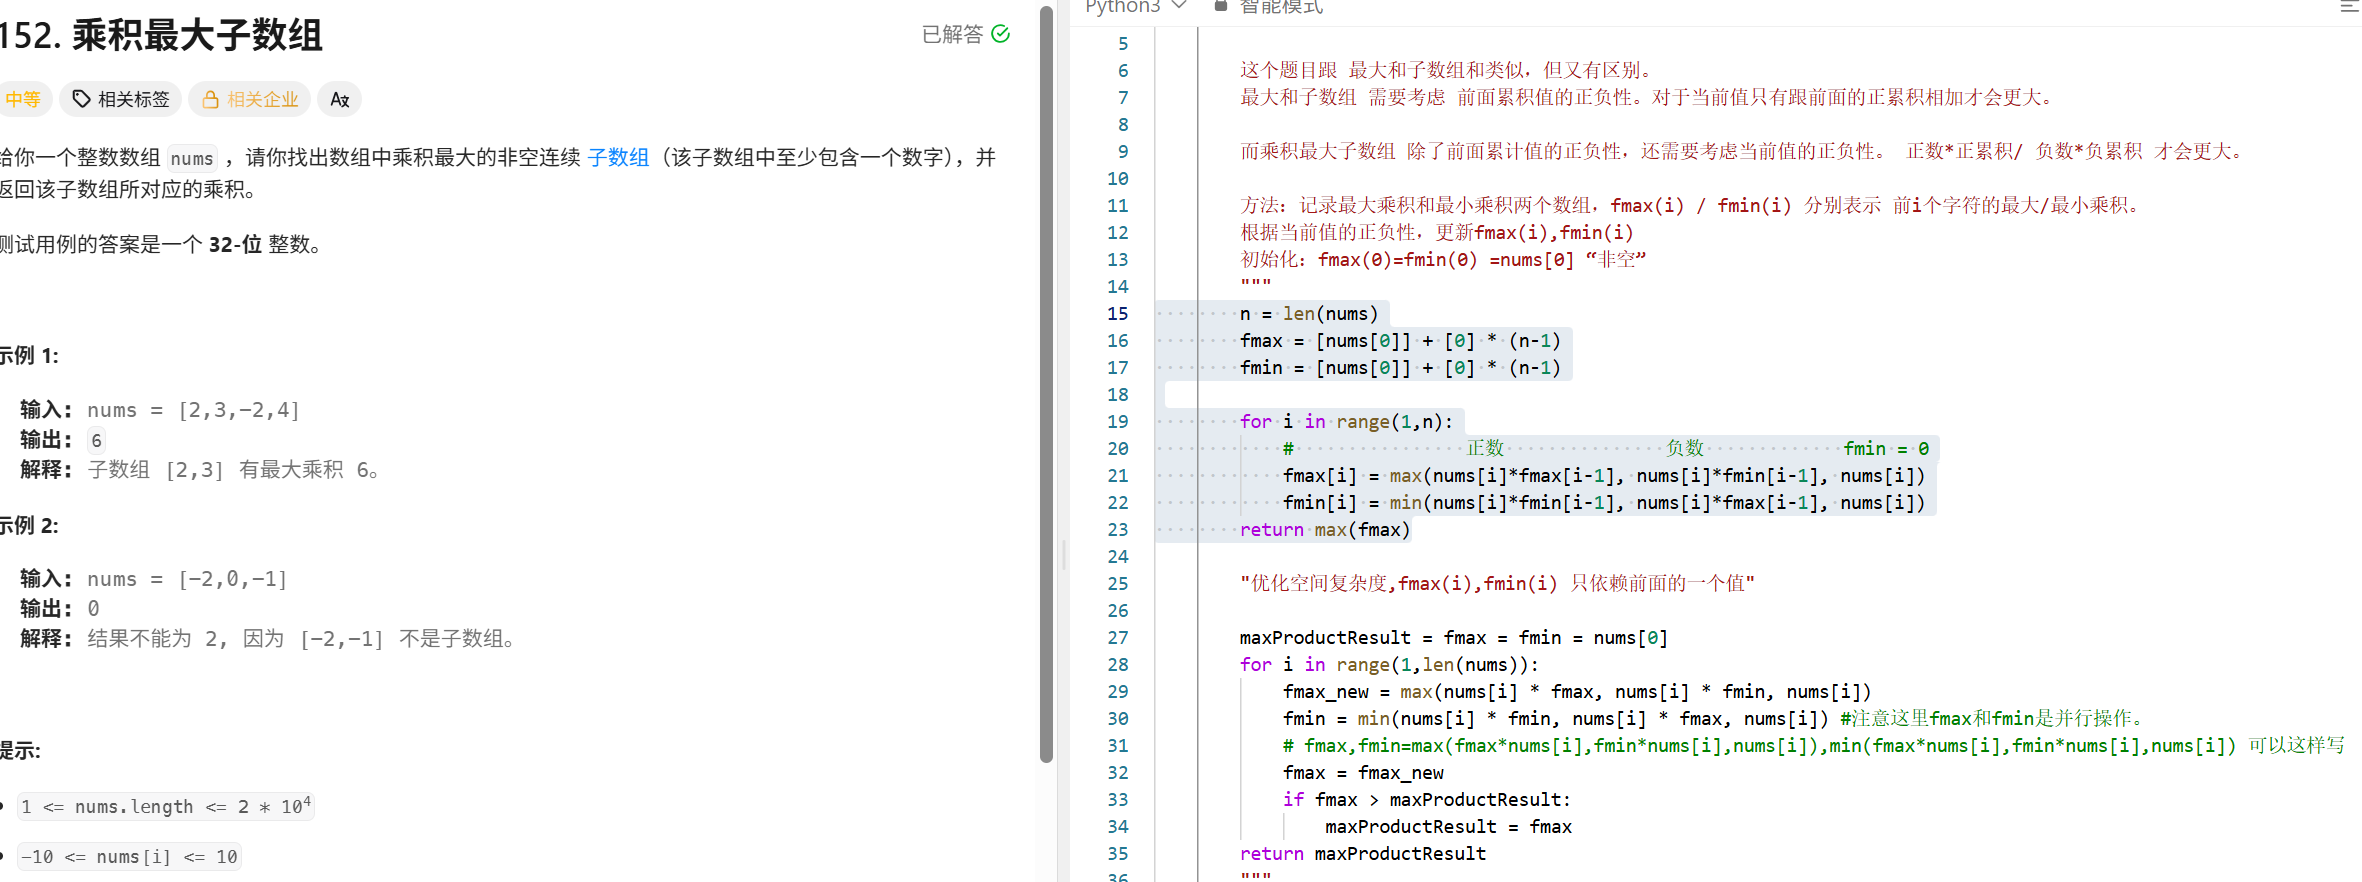Click the explanation mentioning [-2,-1] 不是子数组
Screen dimensions: 2362x882
301,639
